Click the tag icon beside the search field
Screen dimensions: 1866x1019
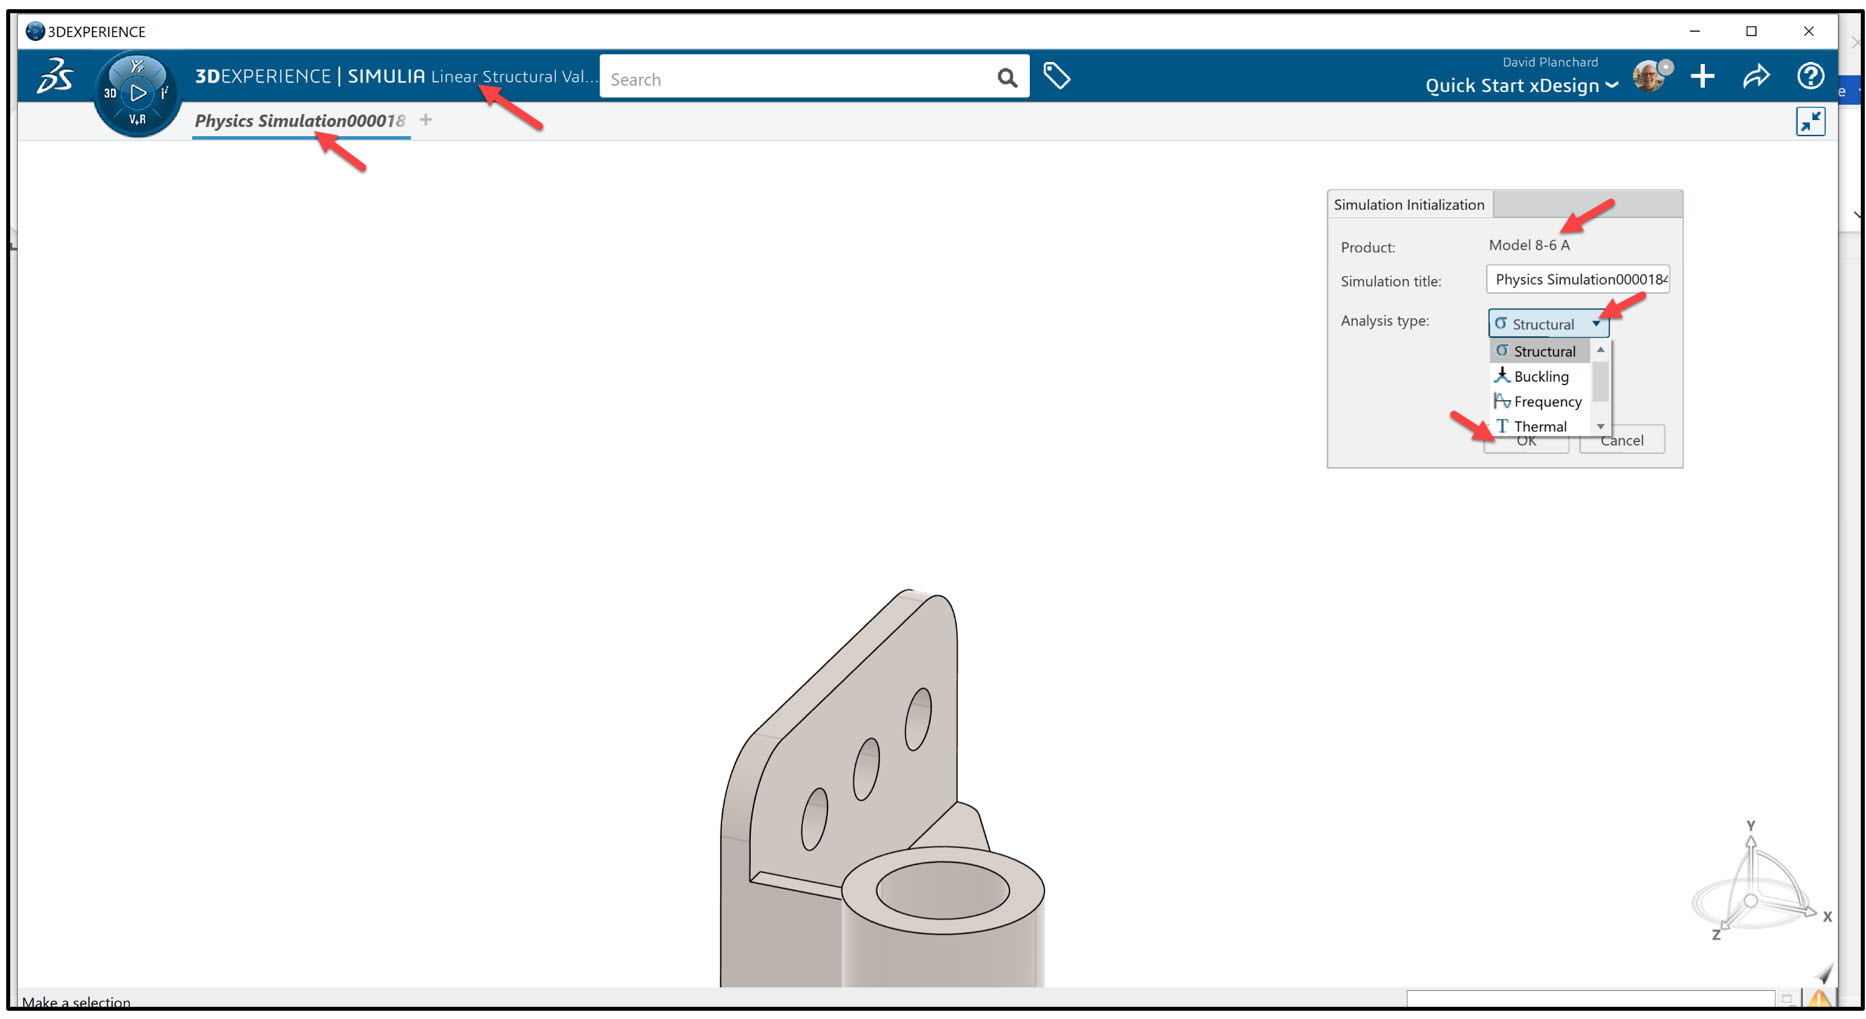tap(1058, 75)
